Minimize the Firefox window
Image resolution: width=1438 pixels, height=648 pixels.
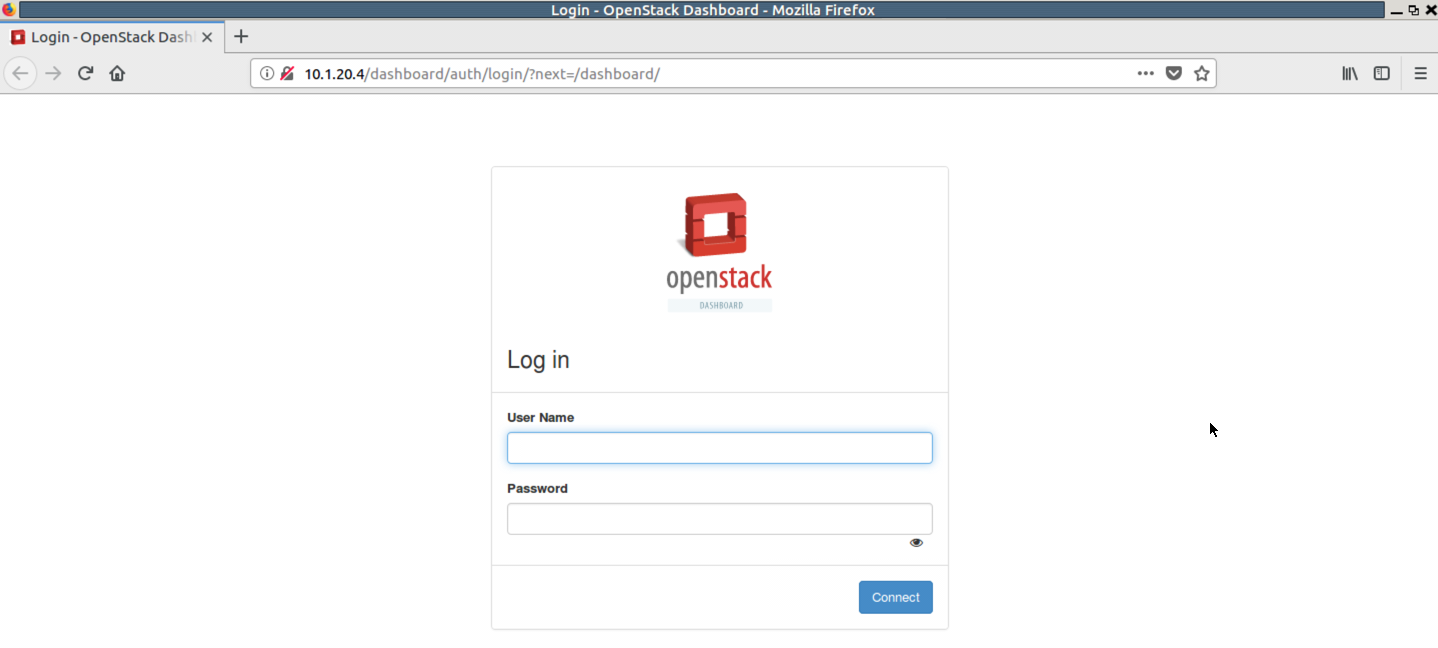[1396, 10]
